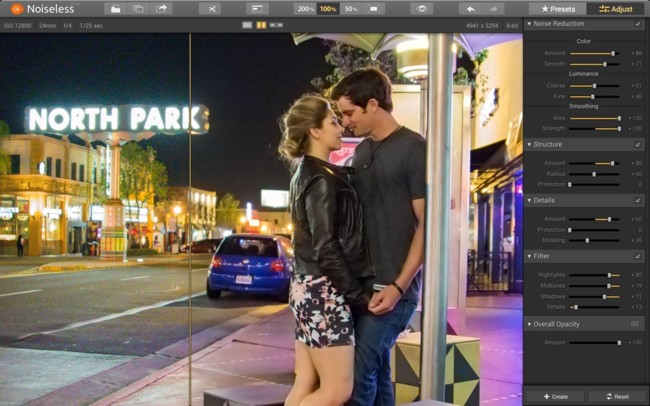This screenshot has height=406, width=650.
Task: Set zoom to 100%
Action: pos(328,9)
